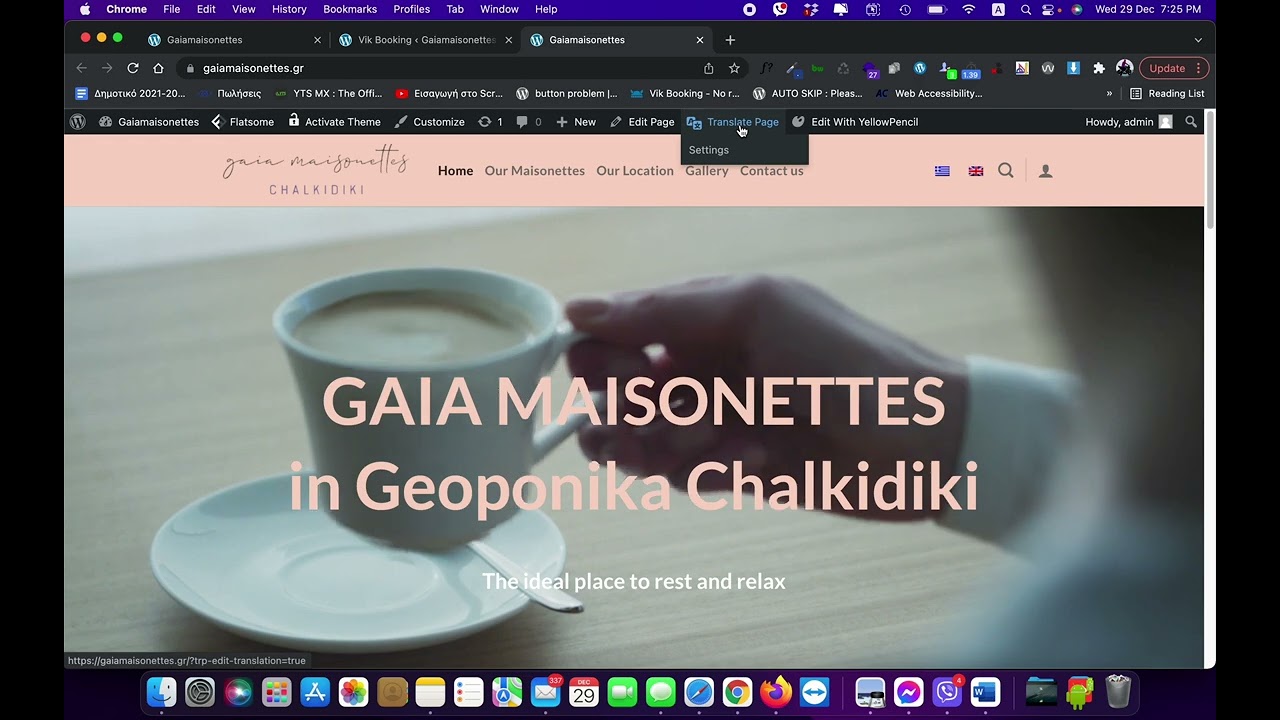This screenshot has width=1280, height=720.
Task: Open the Contact us page
Action: (x=772, y=171)
